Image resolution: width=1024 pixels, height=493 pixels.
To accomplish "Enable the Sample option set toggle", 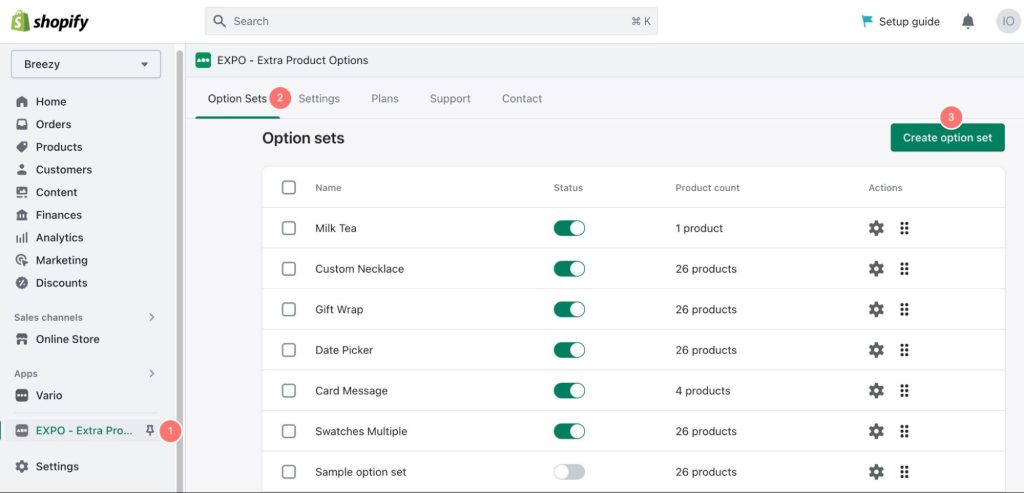I will click(x=569, y=471).
